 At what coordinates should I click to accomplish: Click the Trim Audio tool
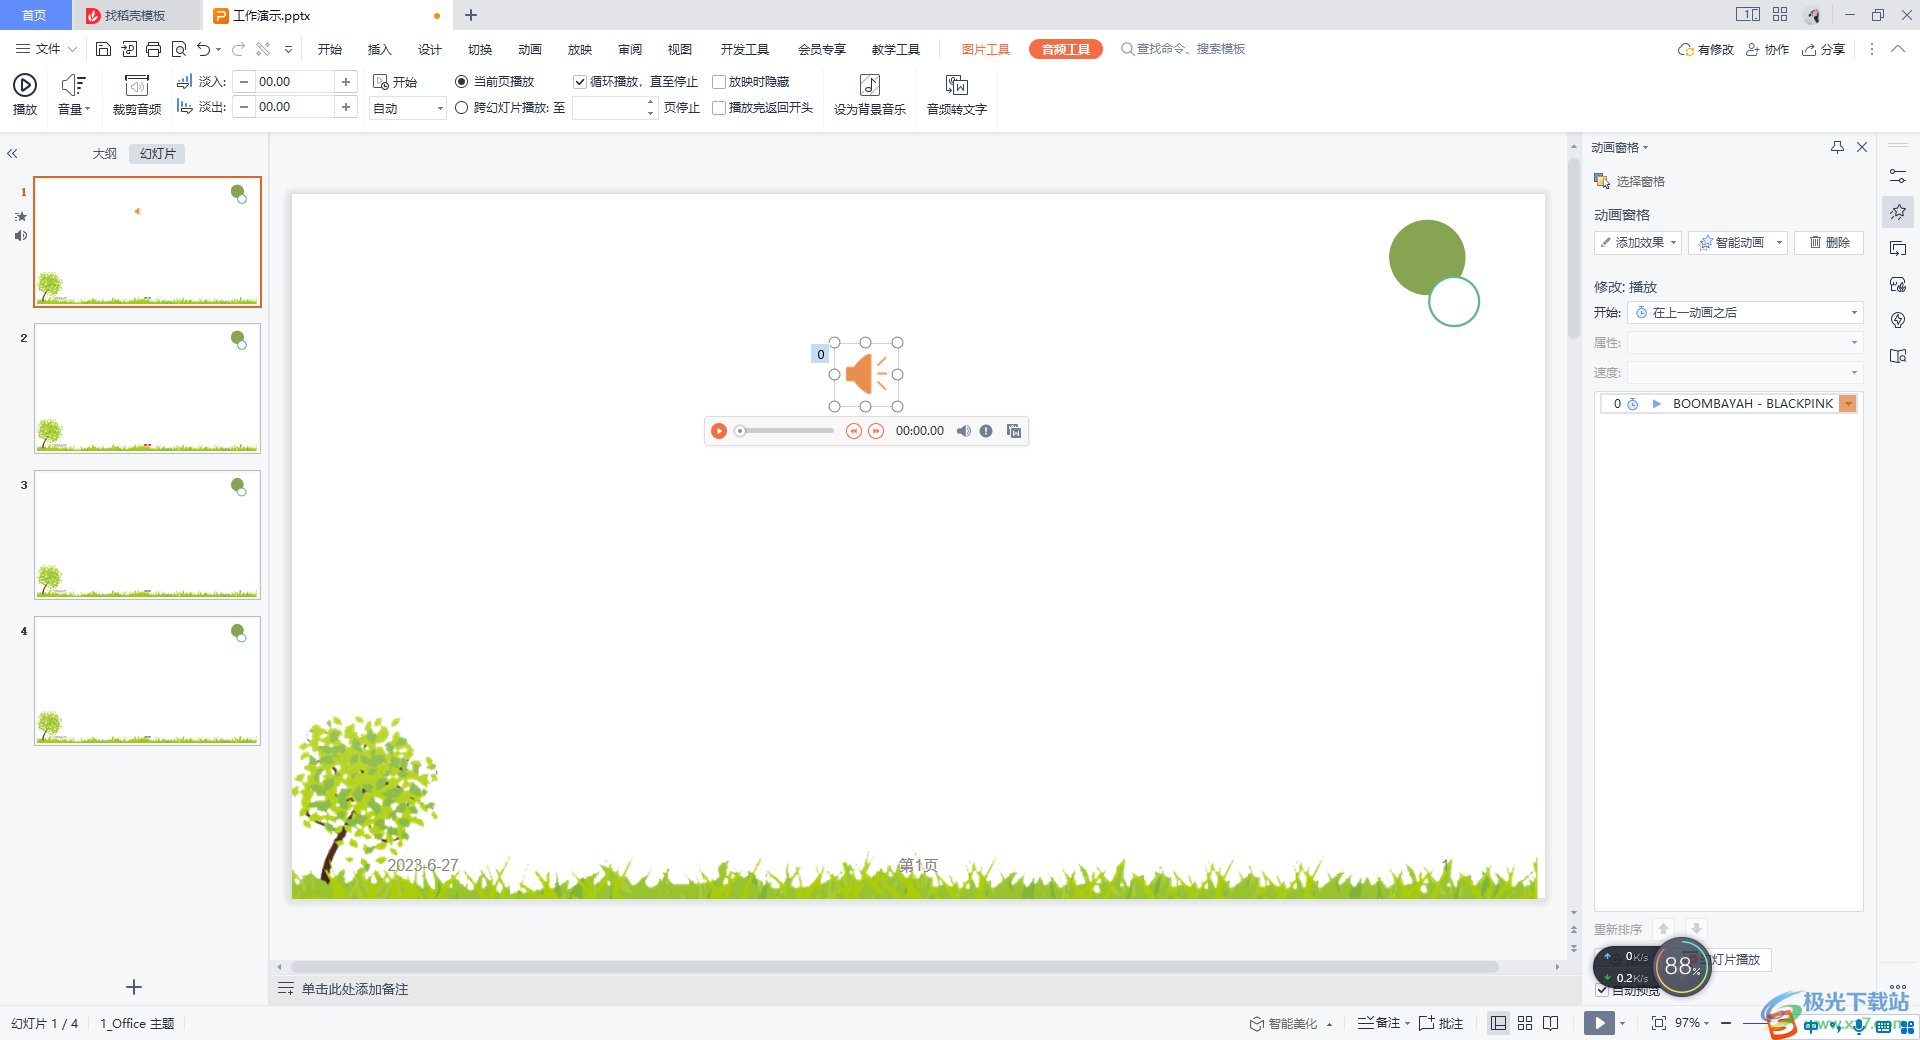coord(137,94)
